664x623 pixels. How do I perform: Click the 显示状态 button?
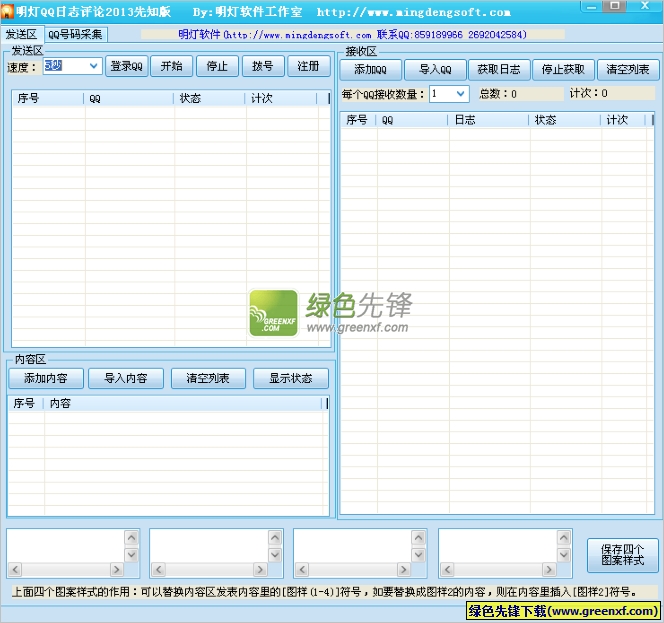coord(290,378)
